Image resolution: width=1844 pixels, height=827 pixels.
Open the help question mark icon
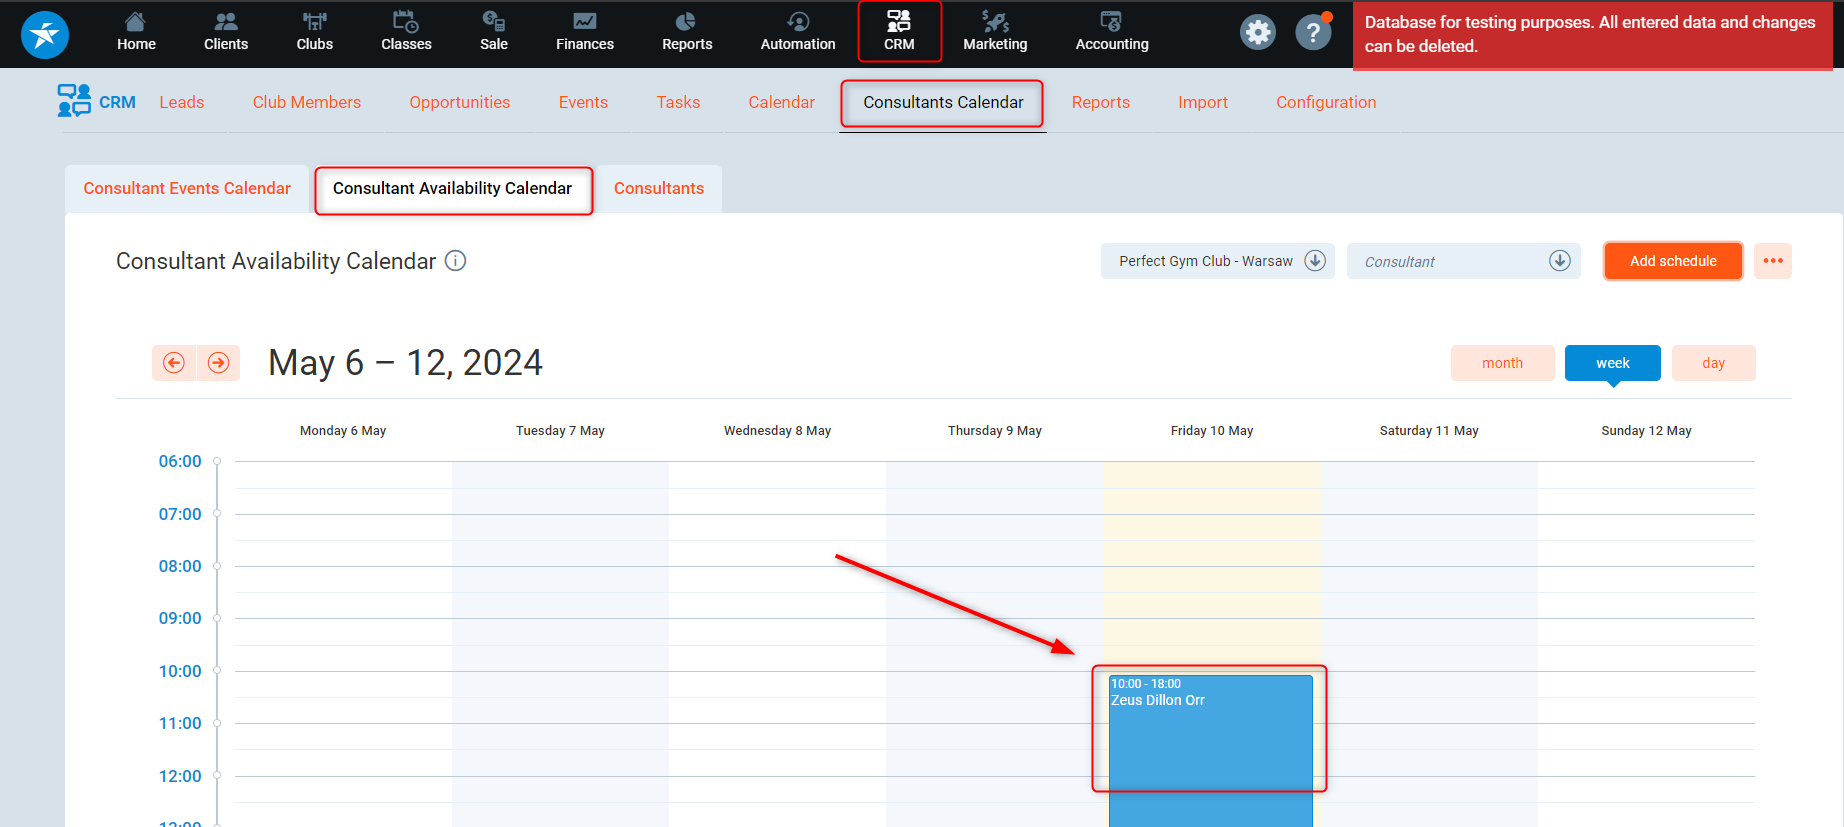pyautogui.click(x=1313, y=33)
